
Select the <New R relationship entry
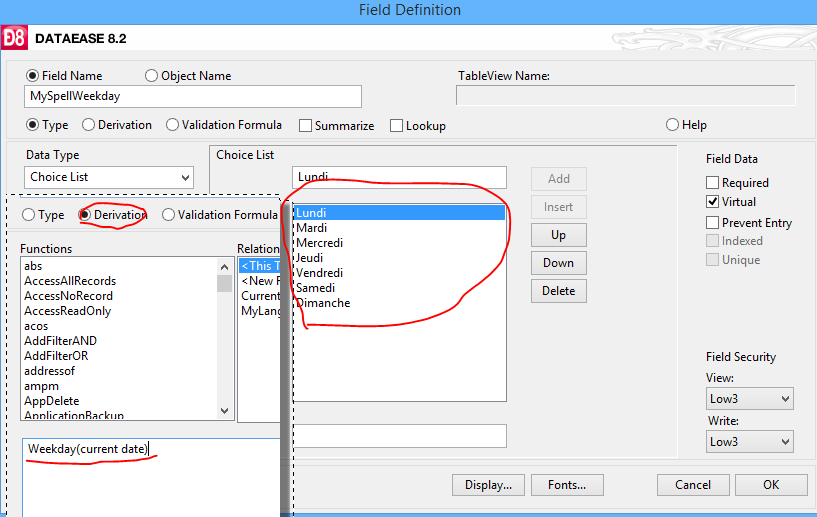coord(260,281)
